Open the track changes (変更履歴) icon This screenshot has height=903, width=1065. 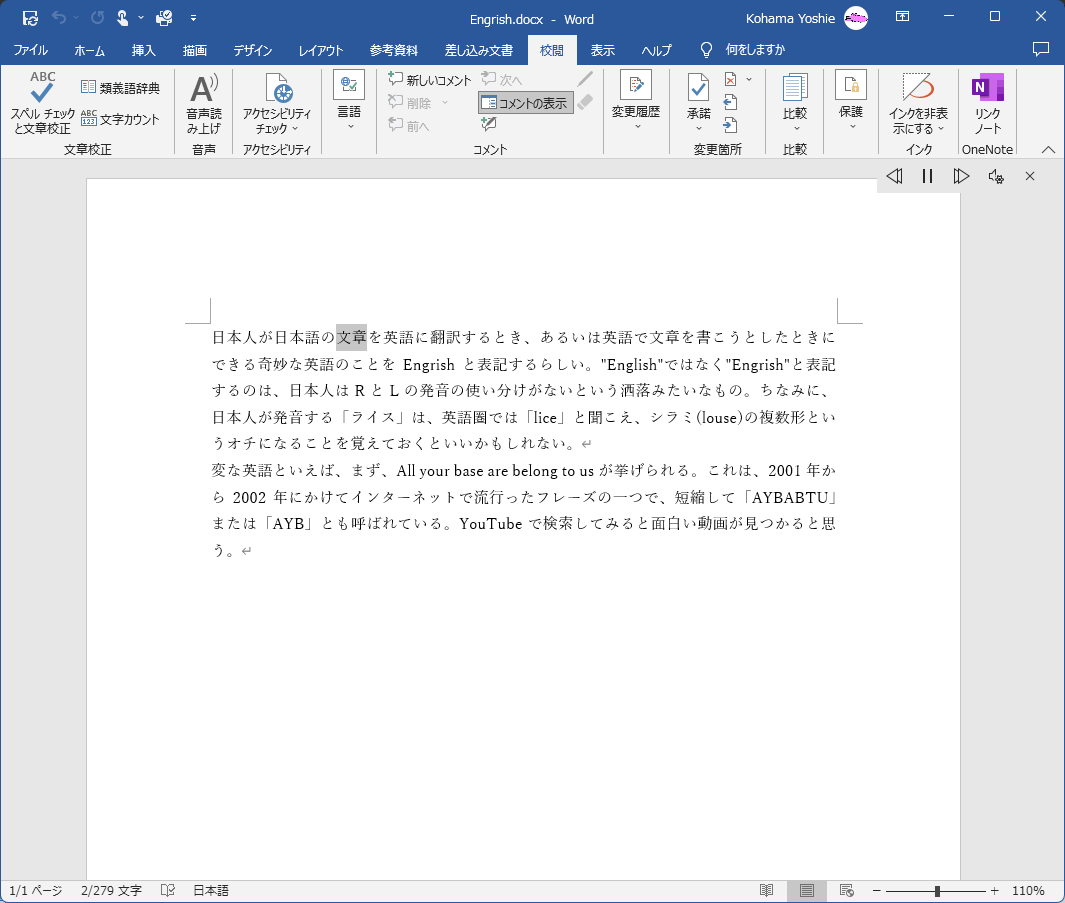pyautogui.click(x=636, y=85)
